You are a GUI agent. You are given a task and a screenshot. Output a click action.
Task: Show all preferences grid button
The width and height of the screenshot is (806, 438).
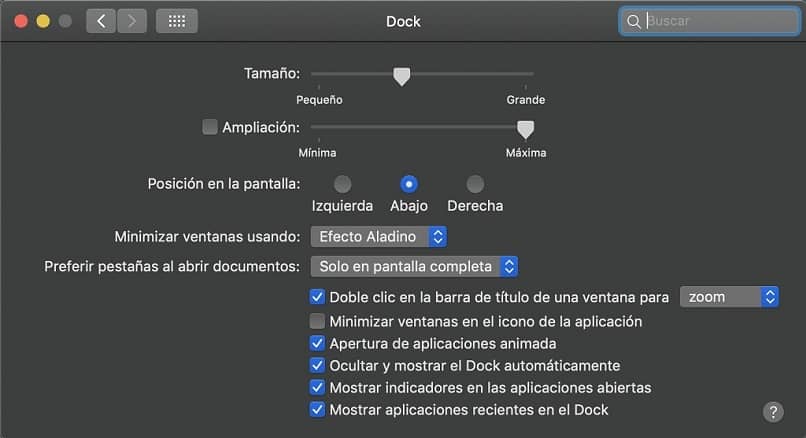pos(177,21)
